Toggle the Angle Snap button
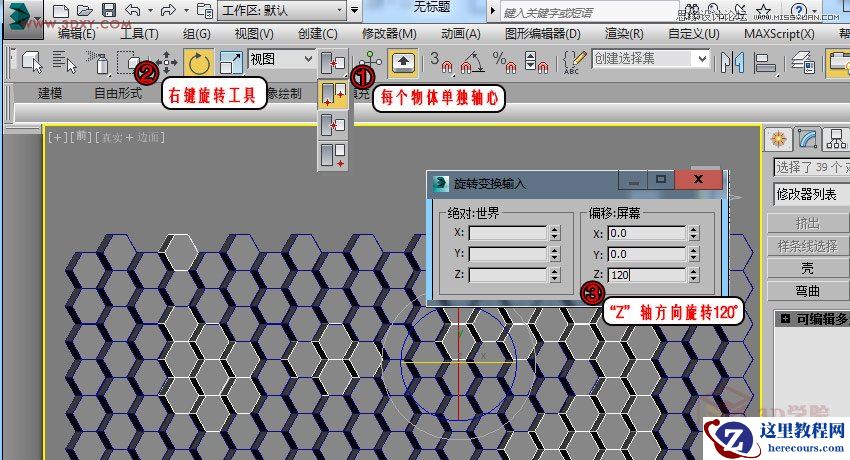Screen dimensions: 850x460 [x=472, y=63]
